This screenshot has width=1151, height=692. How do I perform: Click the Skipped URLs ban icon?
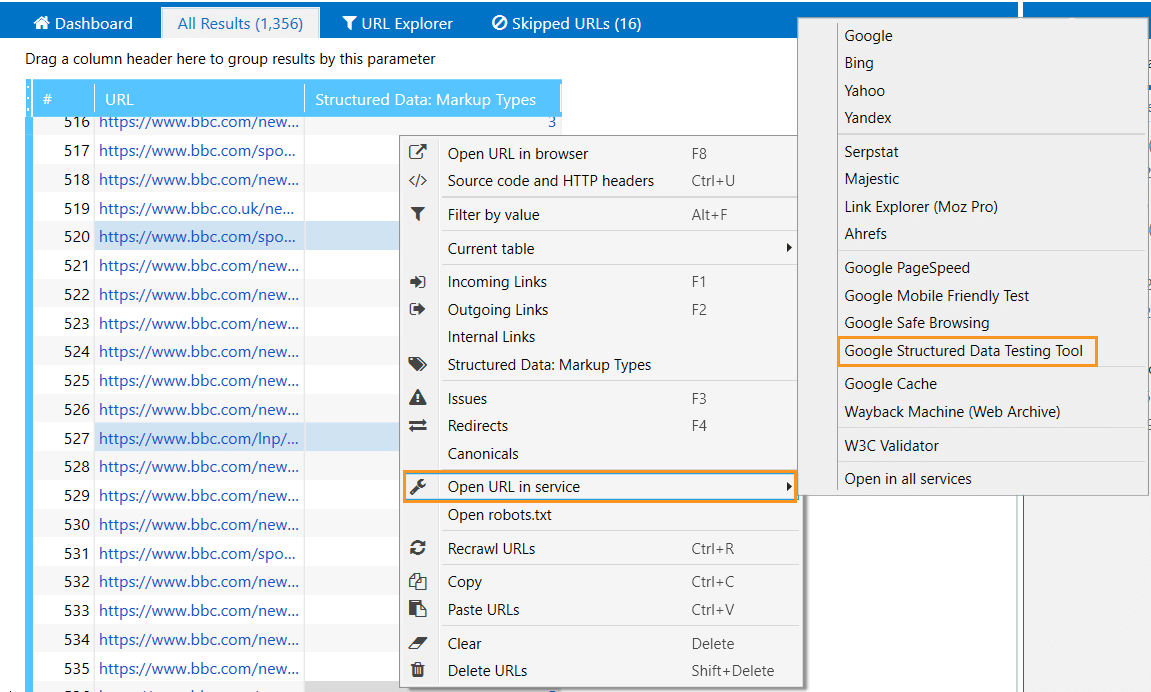[x=499, y=23]
